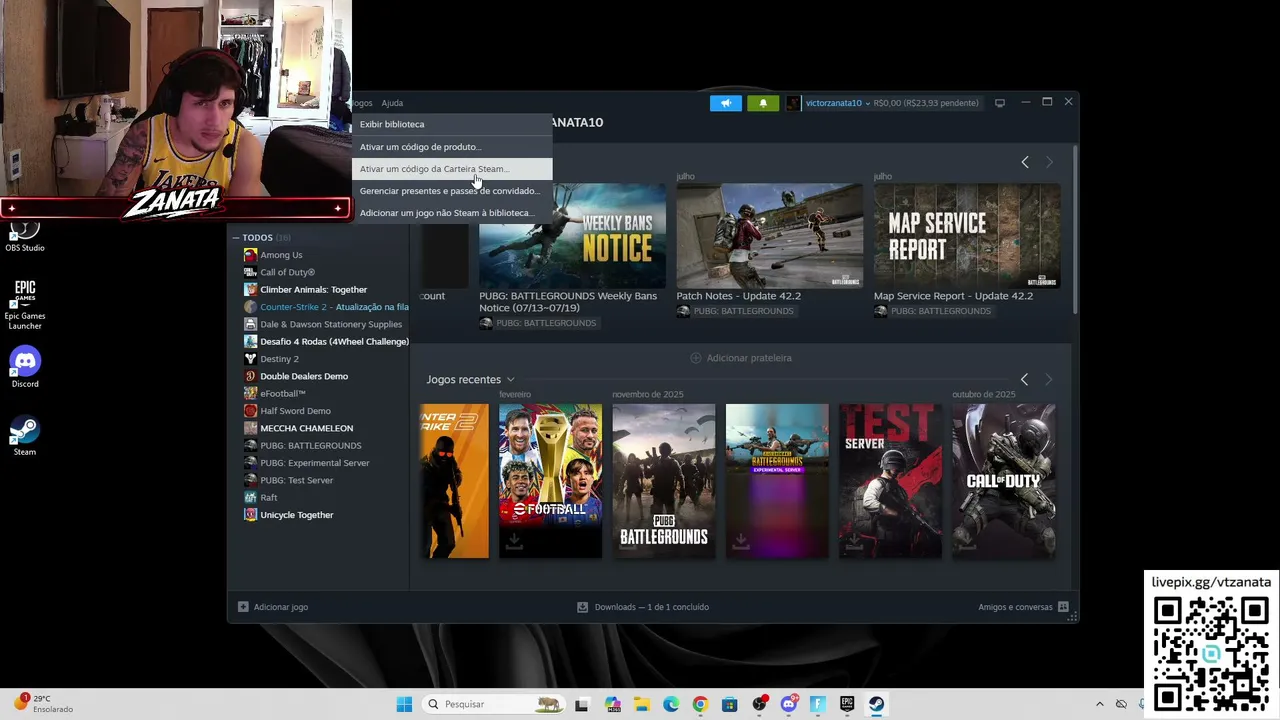Click the Windows taskbar Pesquisar search box
The width and height of the screenshot is (1280, 720).
pos(493,704)
